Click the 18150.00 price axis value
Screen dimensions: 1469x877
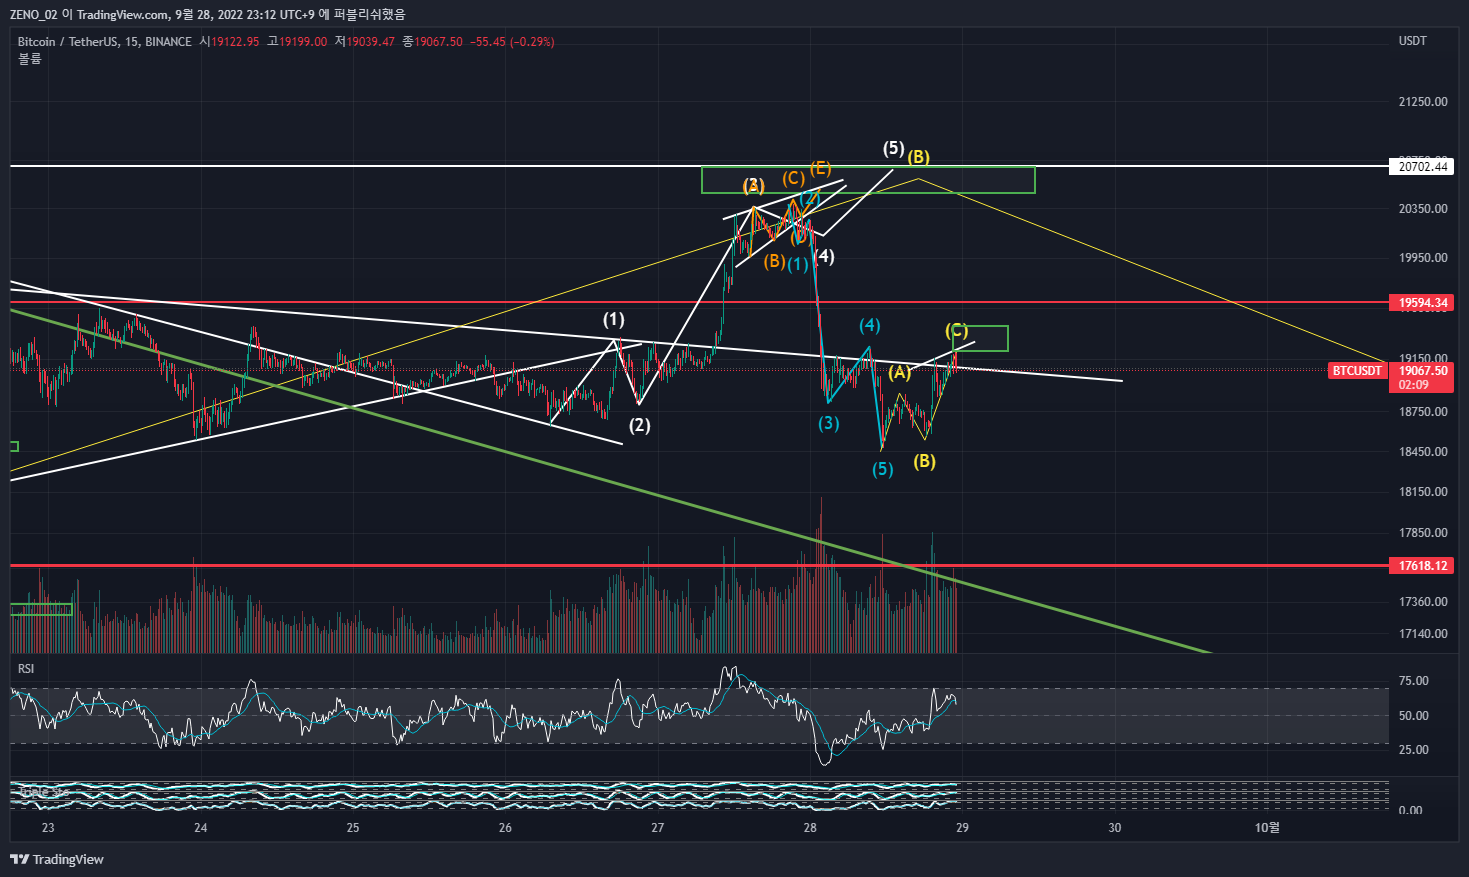point(1423,492)
